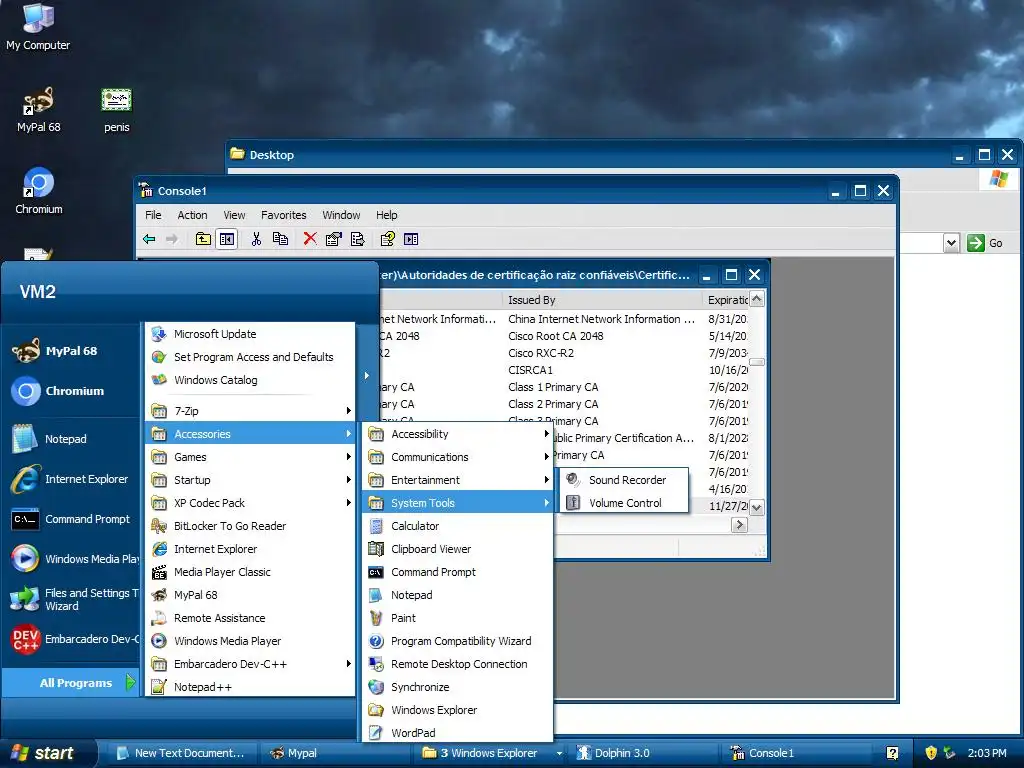The width and height of the screenshot is (1024, 768).
Task: Launch BitLocker To Go Reader
Action: 251,526
